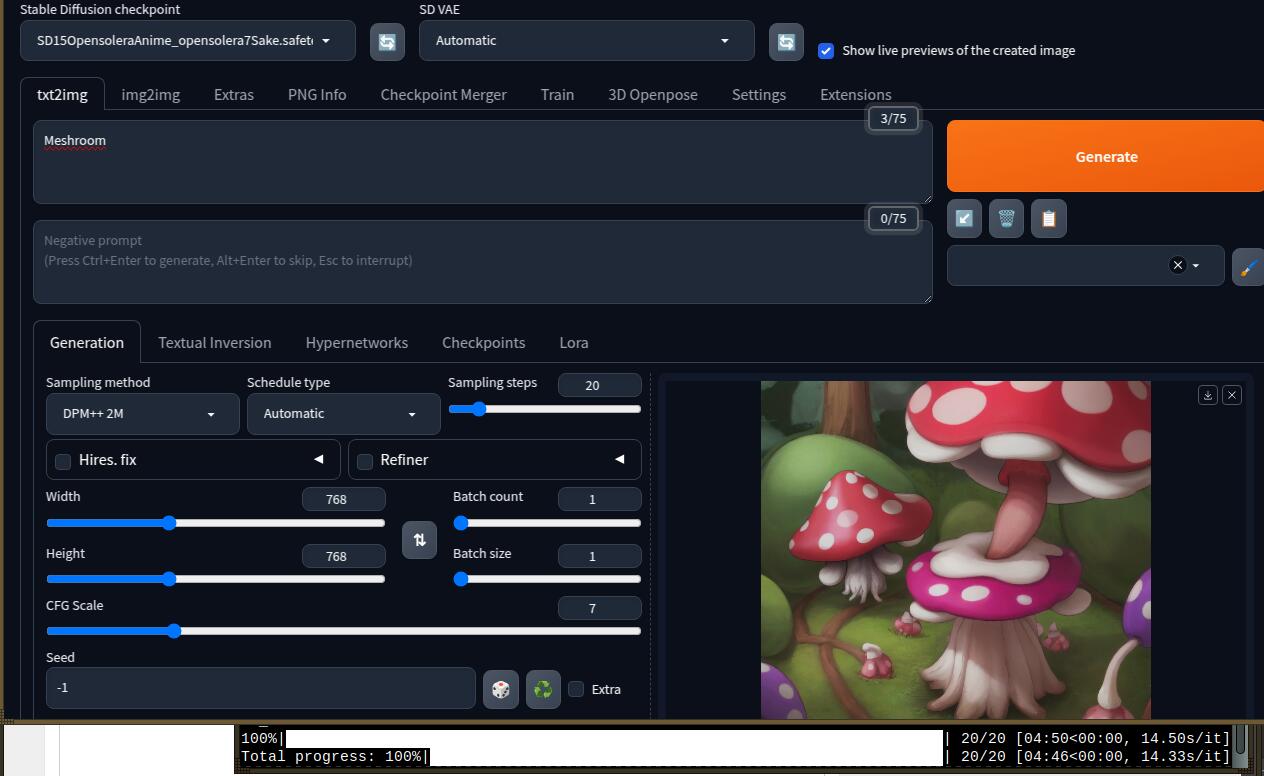Click the Width number field
The image size is (1264, 776).
pyautogui.click(x=343, y=499)
